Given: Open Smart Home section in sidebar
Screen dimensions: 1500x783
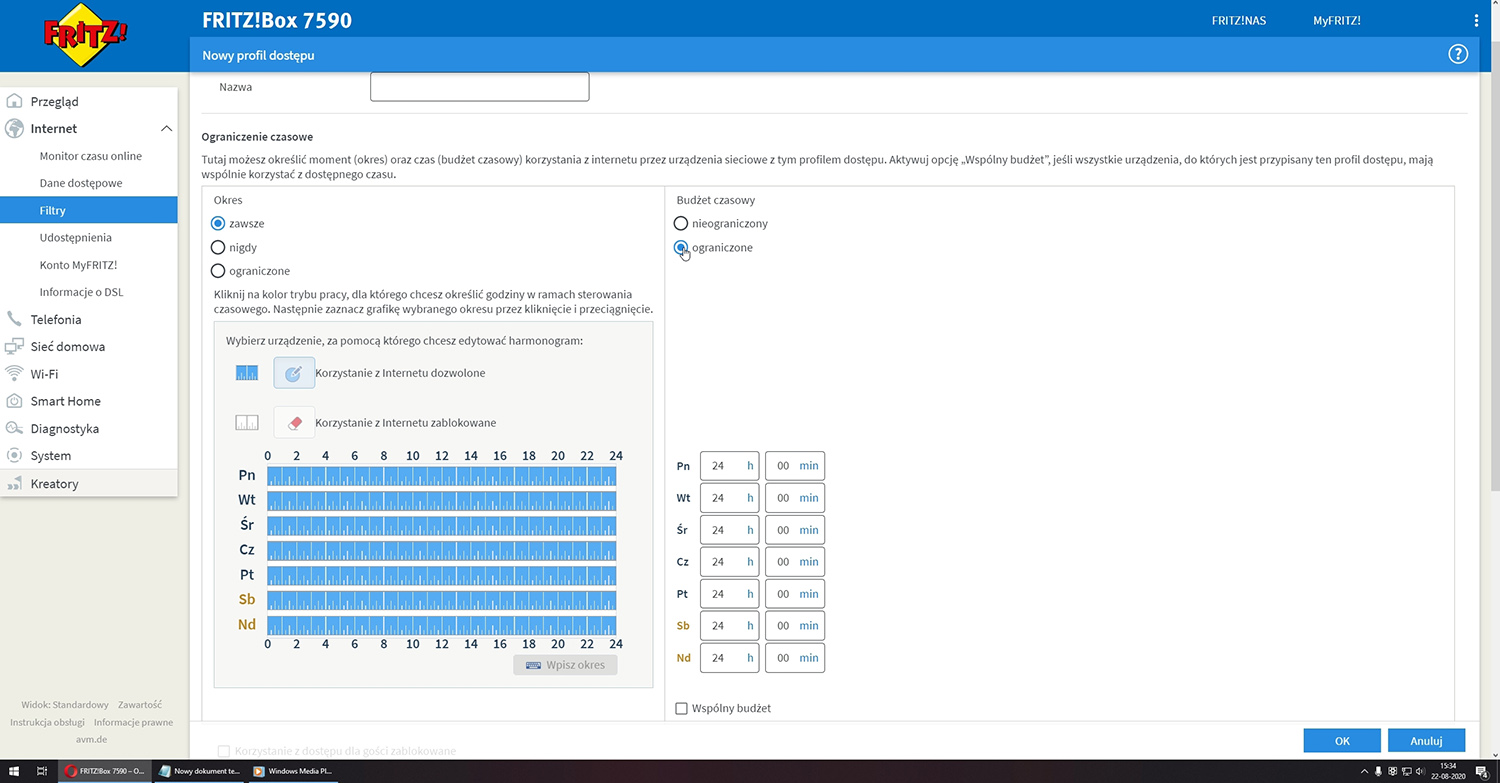Looking at the screenshot, I should tap(65, 401).
